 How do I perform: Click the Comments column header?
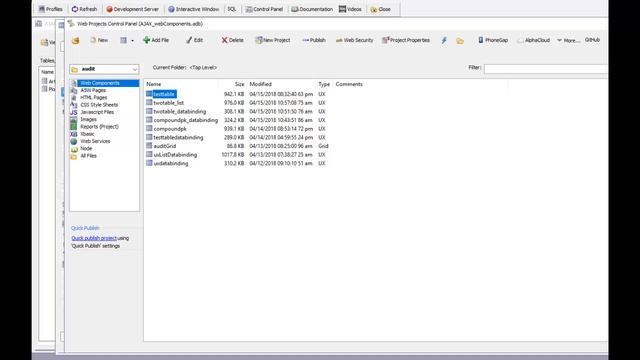(x=349, y=84)
